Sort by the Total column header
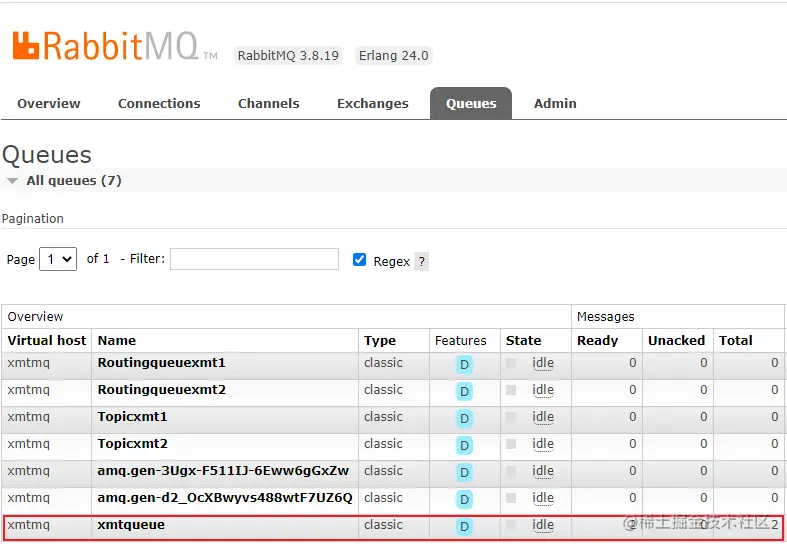 click(736, 341)
